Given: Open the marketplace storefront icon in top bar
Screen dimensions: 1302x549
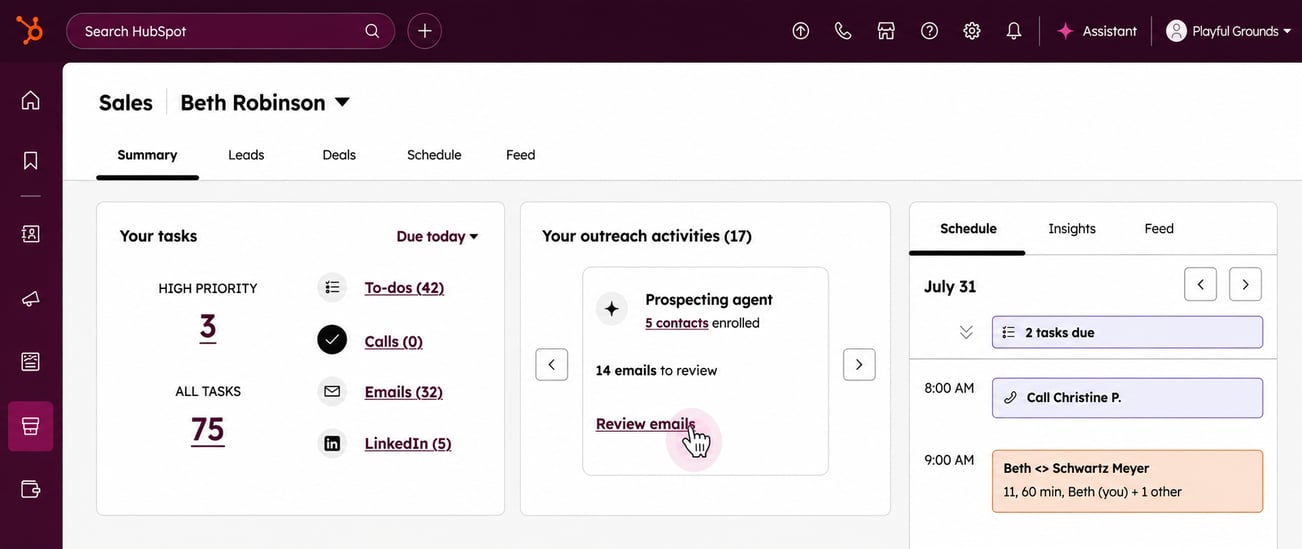Looking at the screenshot, I should click(x=886, y=31).
